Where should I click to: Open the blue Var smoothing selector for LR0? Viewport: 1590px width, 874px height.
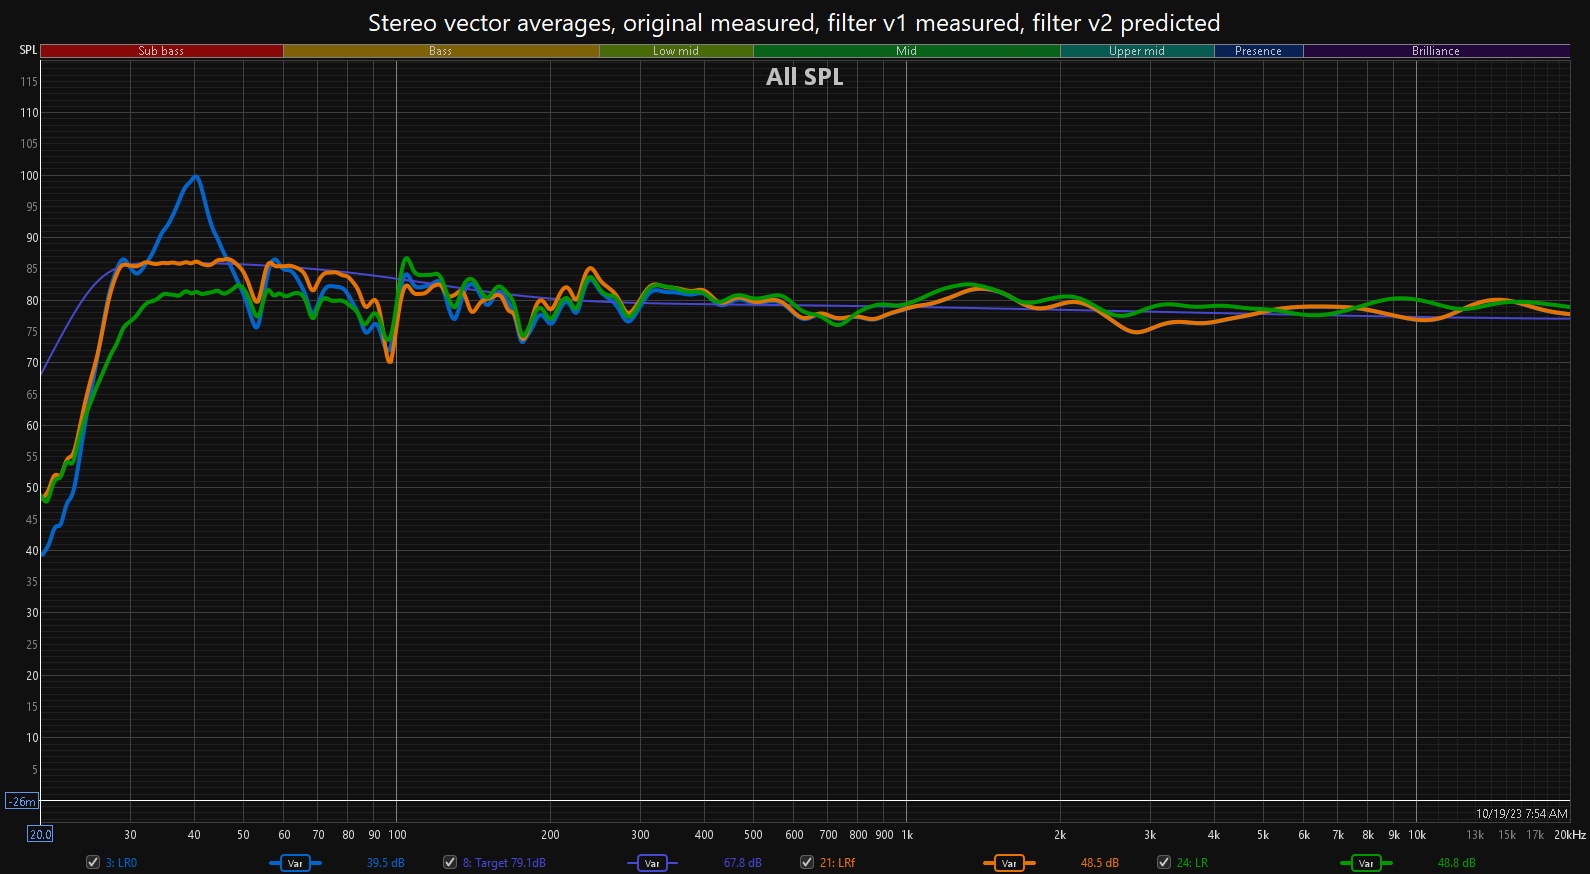tap(295, 863)
